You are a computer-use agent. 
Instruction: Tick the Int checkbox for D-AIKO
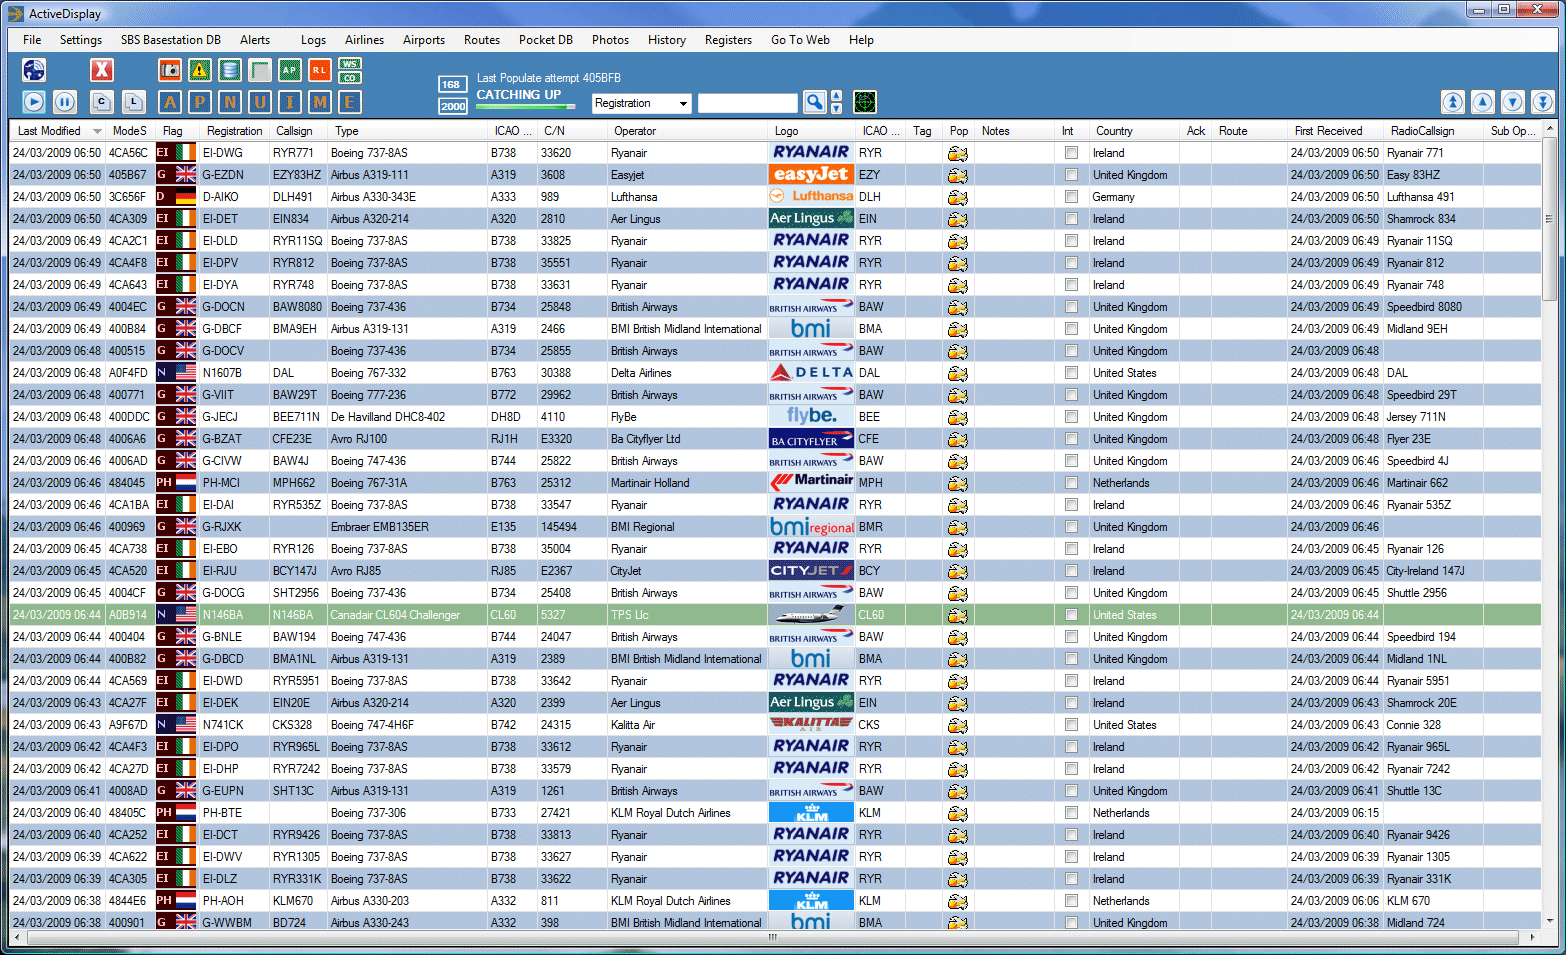1071,197
